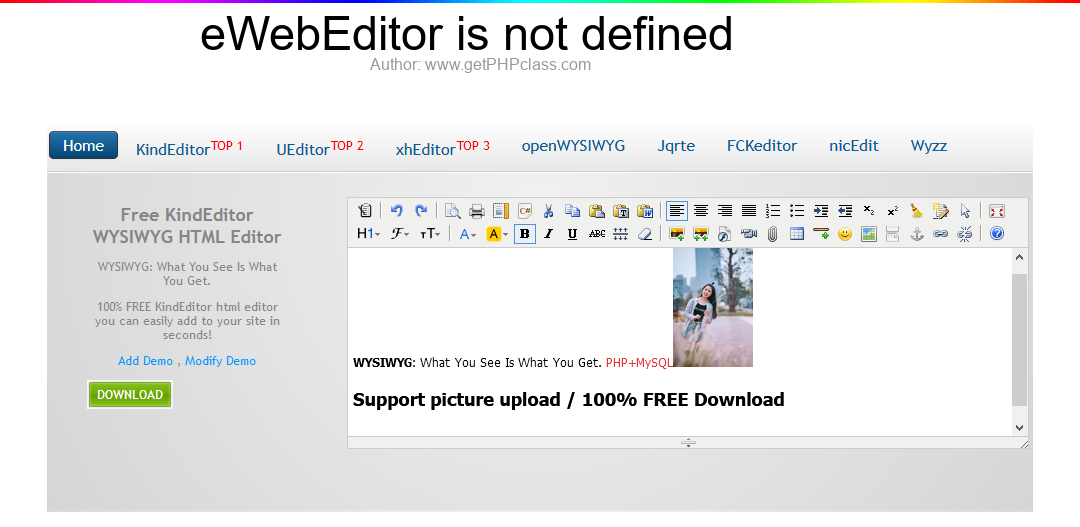Click the Select all cursor icon

(x=964, y=211)
